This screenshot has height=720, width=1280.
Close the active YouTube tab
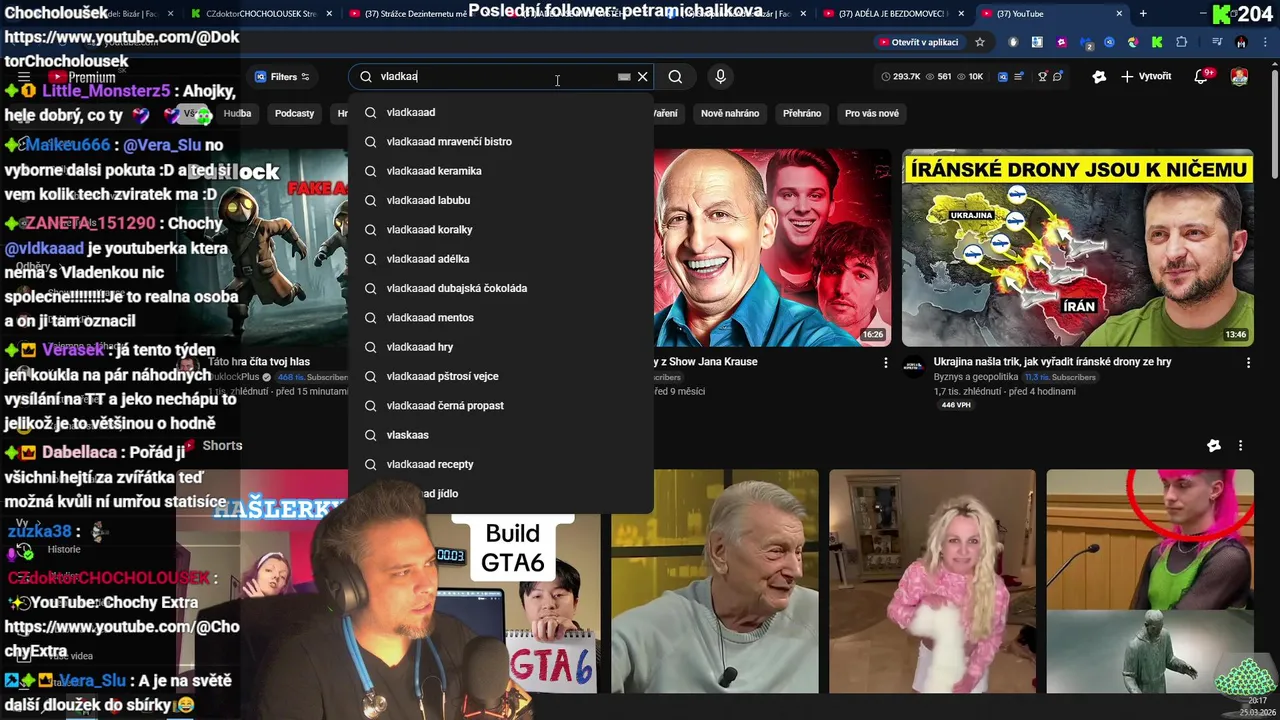[x=1119, y=14]
